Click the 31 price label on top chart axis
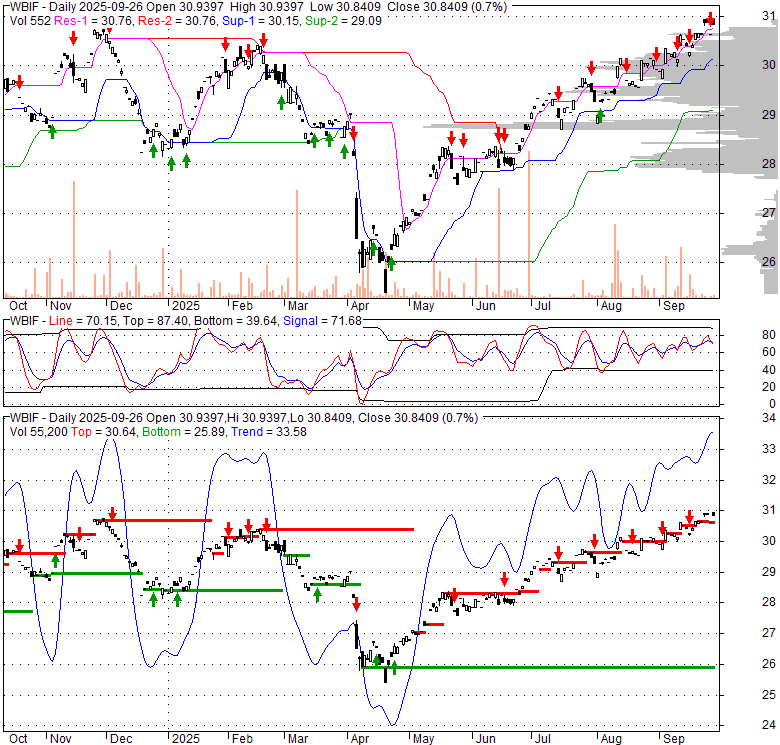The image size is (780, 745). pos(769,16)
